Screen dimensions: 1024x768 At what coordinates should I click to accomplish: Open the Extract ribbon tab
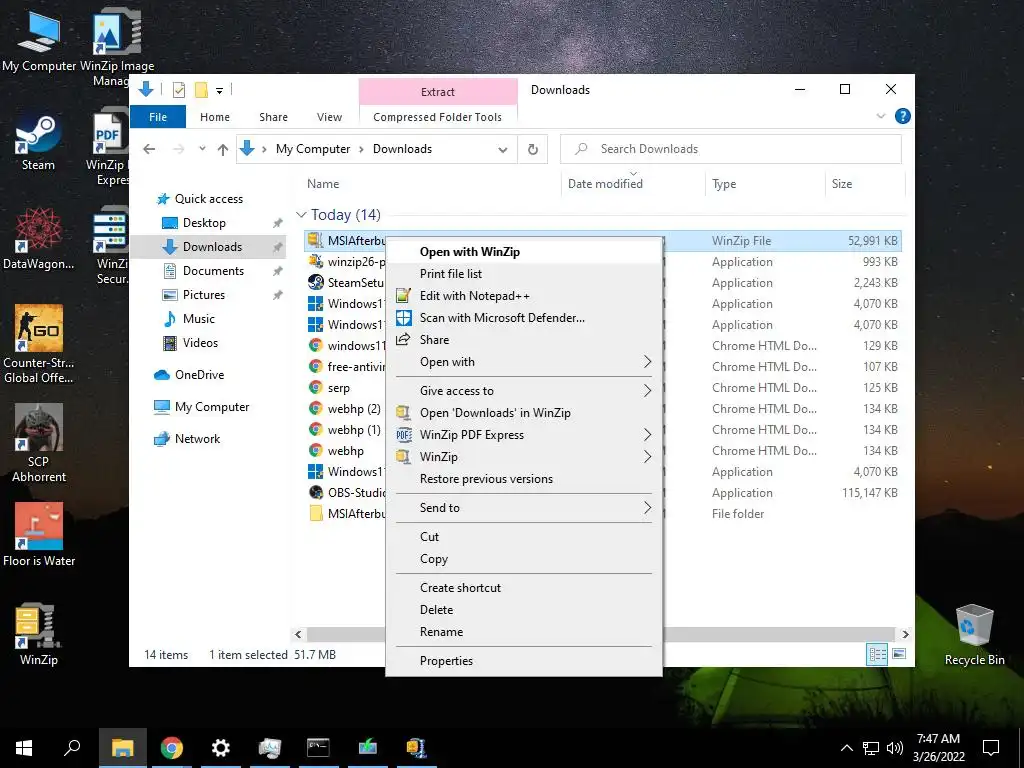click(x=438, y=92)
